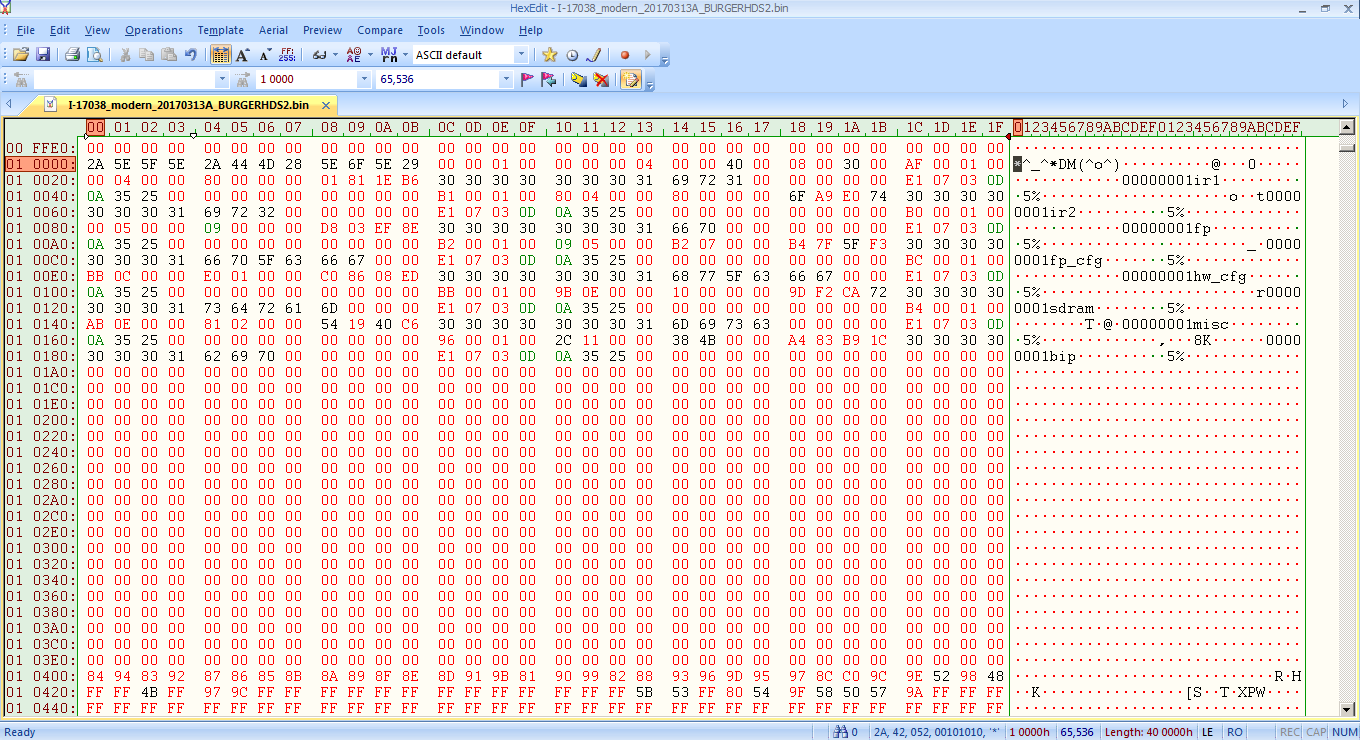The height and width of the screenshot is (740, 1360).
Task: Expand character set icon dropdown arrow
Action: click(369, 55)
